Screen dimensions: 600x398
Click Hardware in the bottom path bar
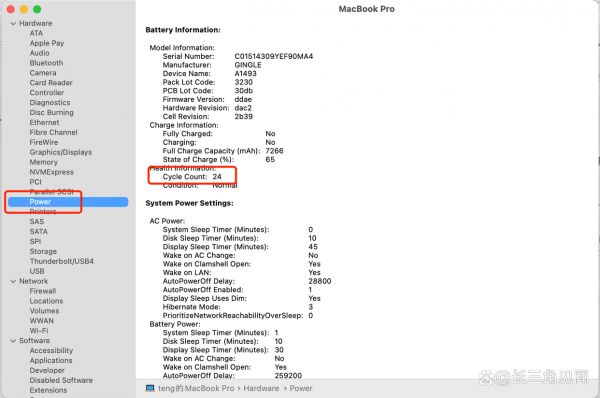coord(261,388)
